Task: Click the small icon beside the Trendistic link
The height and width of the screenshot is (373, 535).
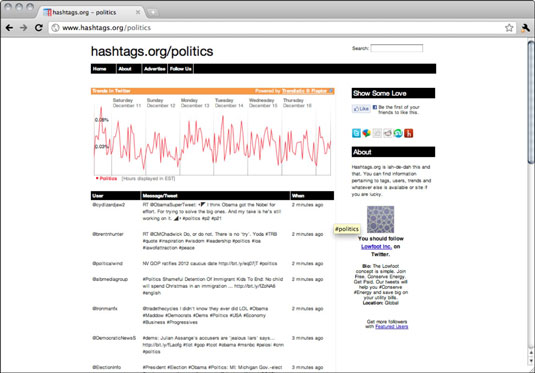Action: click(x=331, y=91)
